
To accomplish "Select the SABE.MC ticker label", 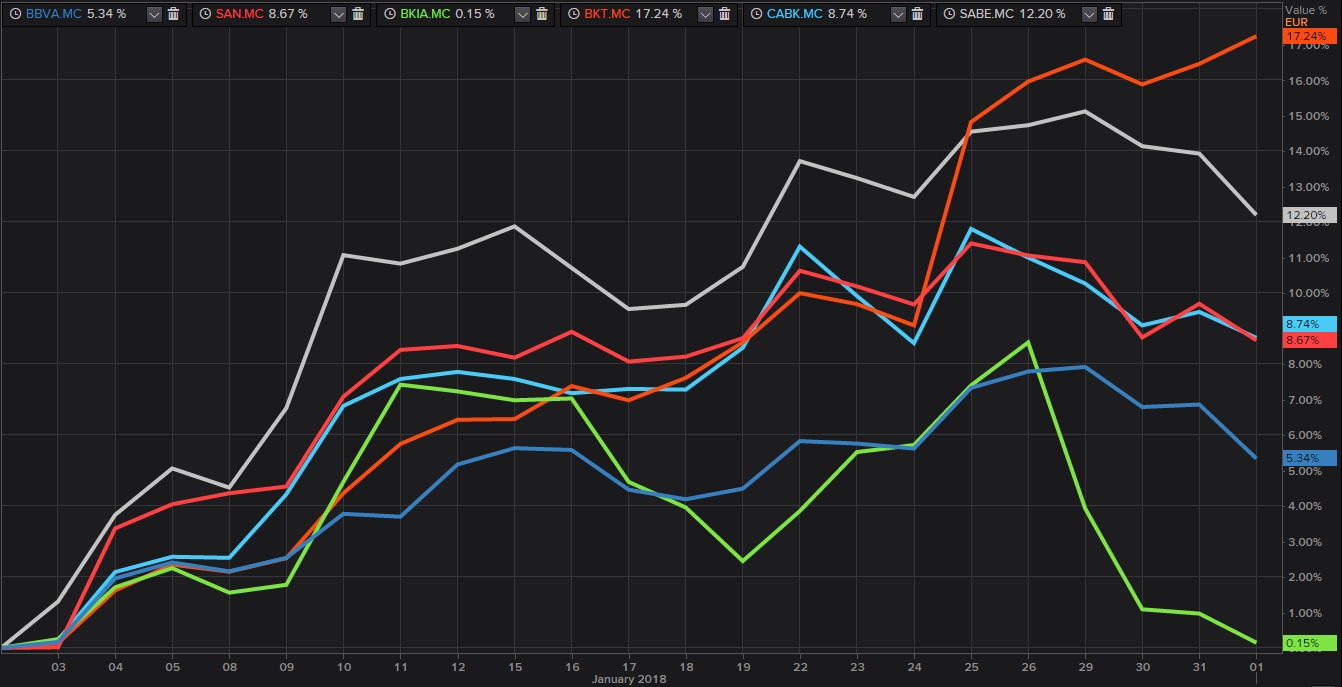I will tap(988, 14).
